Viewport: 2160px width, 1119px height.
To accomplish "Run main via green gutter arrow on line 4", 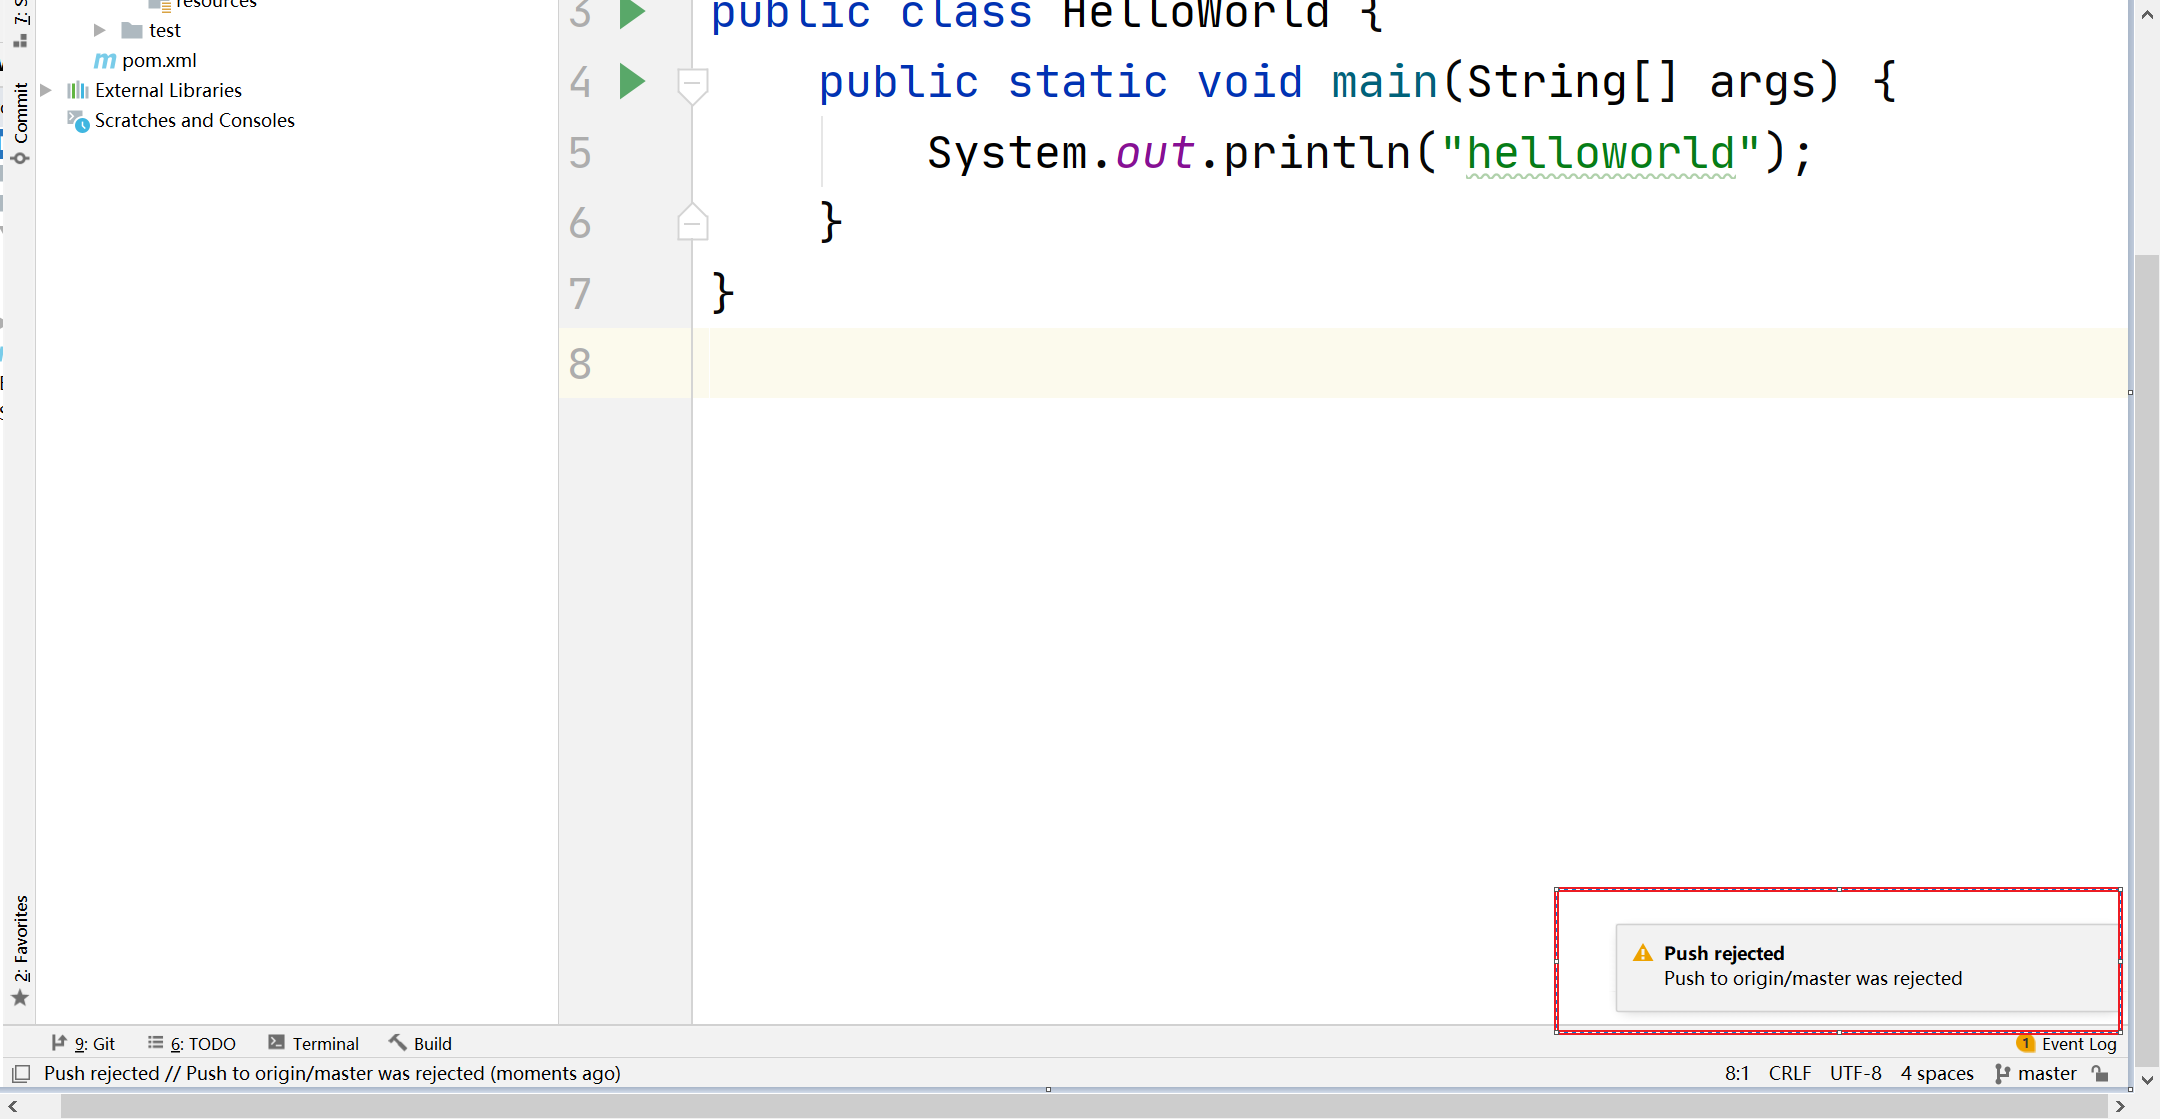I will [x=630, y=82].
